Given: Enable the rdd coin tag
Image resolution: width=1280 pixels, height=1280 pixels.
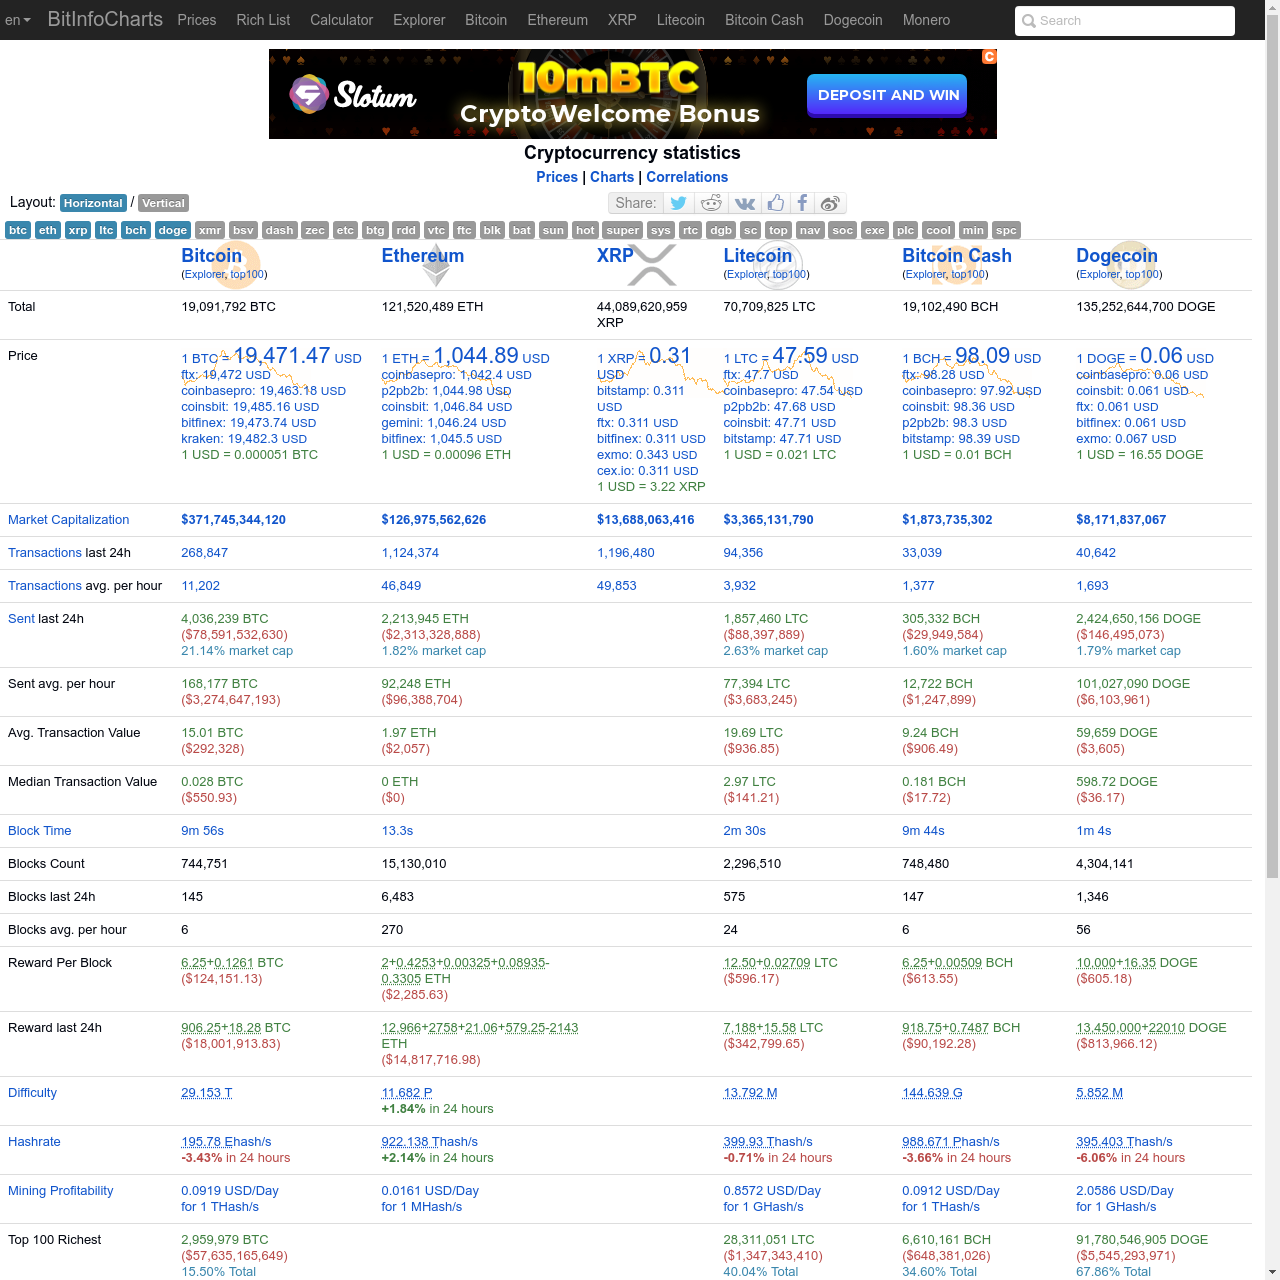Looking at the screenshot, I should click(406, 230).
